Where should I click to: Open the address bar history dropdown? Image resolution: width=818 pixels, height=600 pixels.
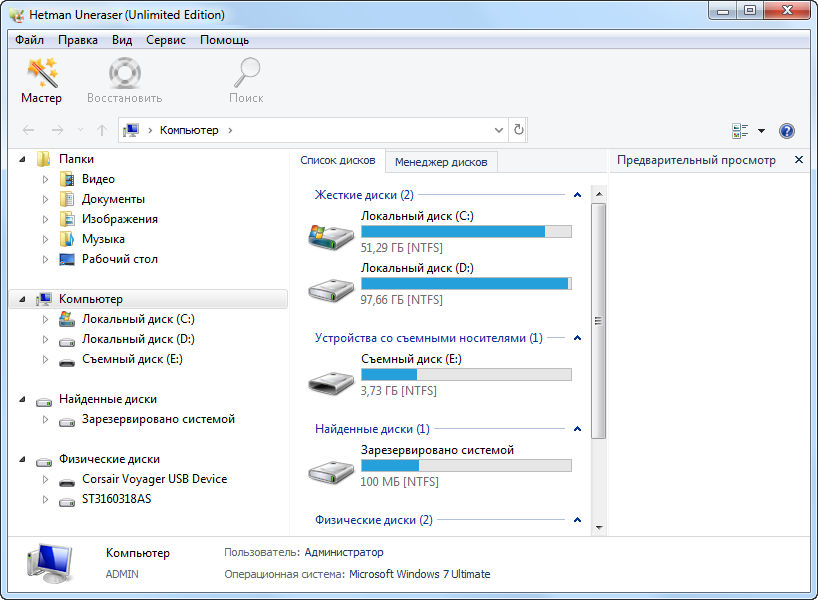pos(499,130)
